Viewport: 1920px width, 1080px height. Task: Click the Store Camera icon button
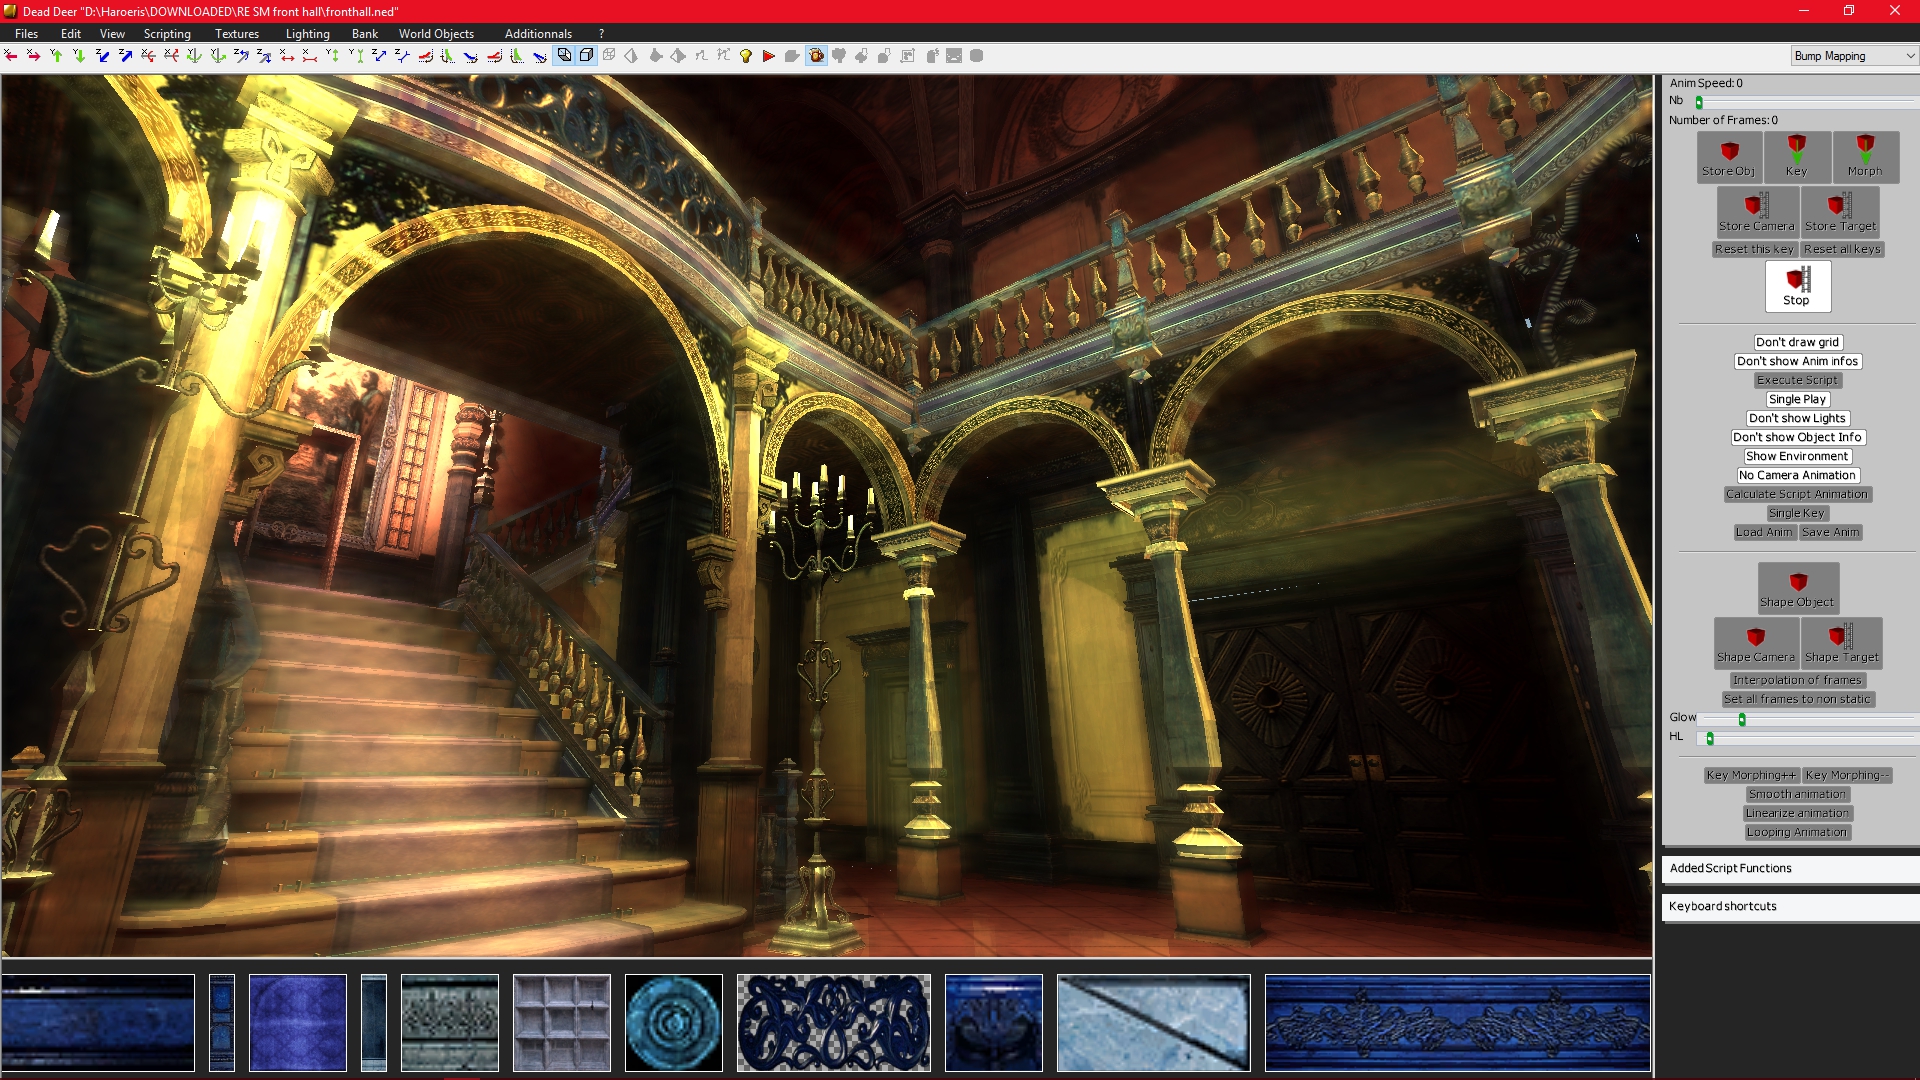tap(1756, 212)
